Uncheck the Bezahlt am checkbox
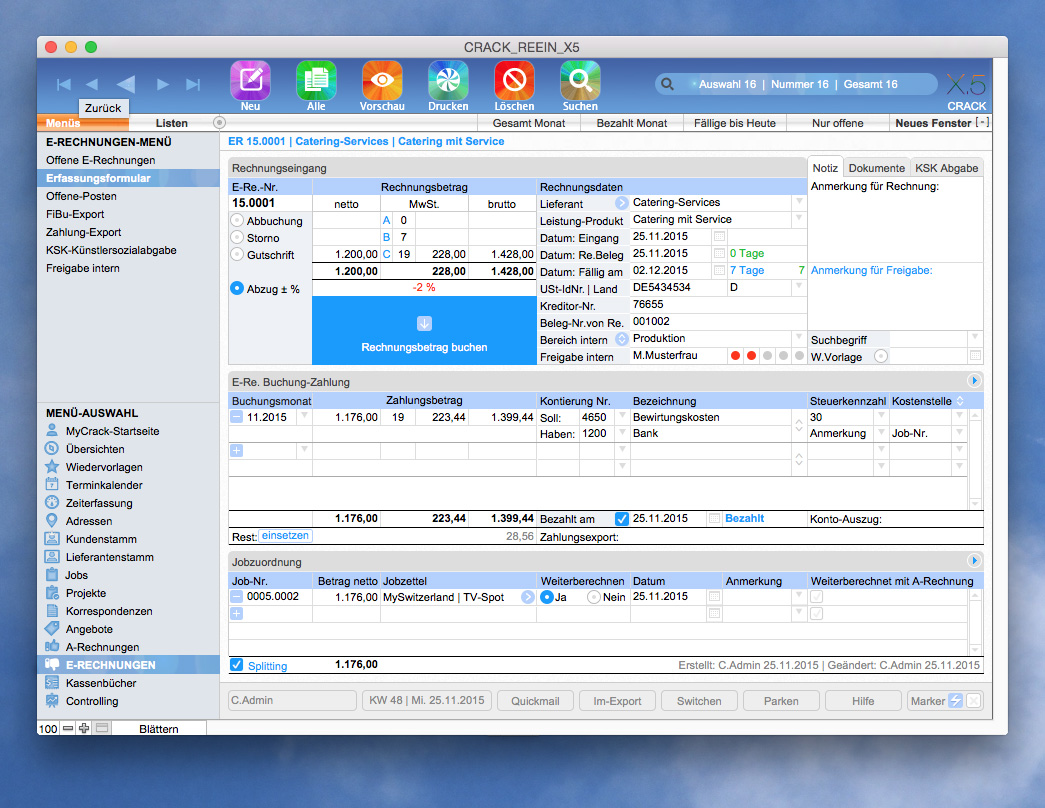The image size is (1045, 808). [x=622, y=519]
